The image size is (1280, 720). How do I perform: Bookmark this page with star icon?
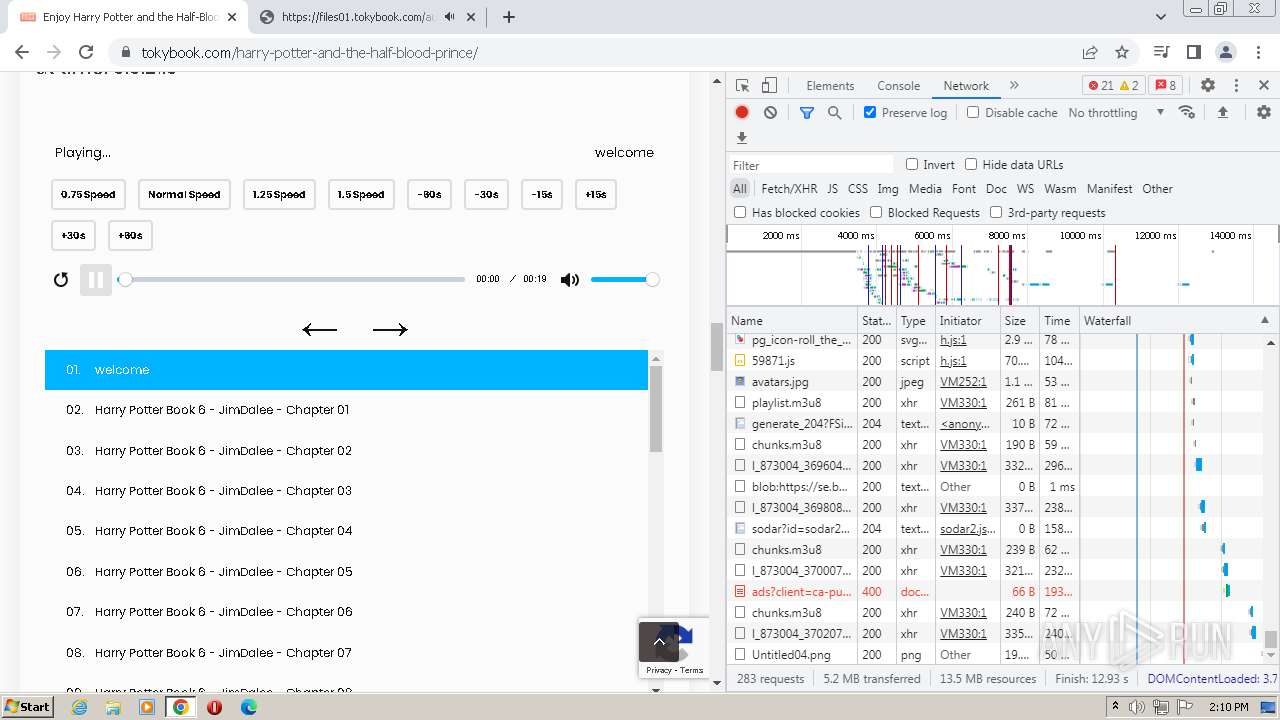pyautogui.click(x=1122, y=52)
